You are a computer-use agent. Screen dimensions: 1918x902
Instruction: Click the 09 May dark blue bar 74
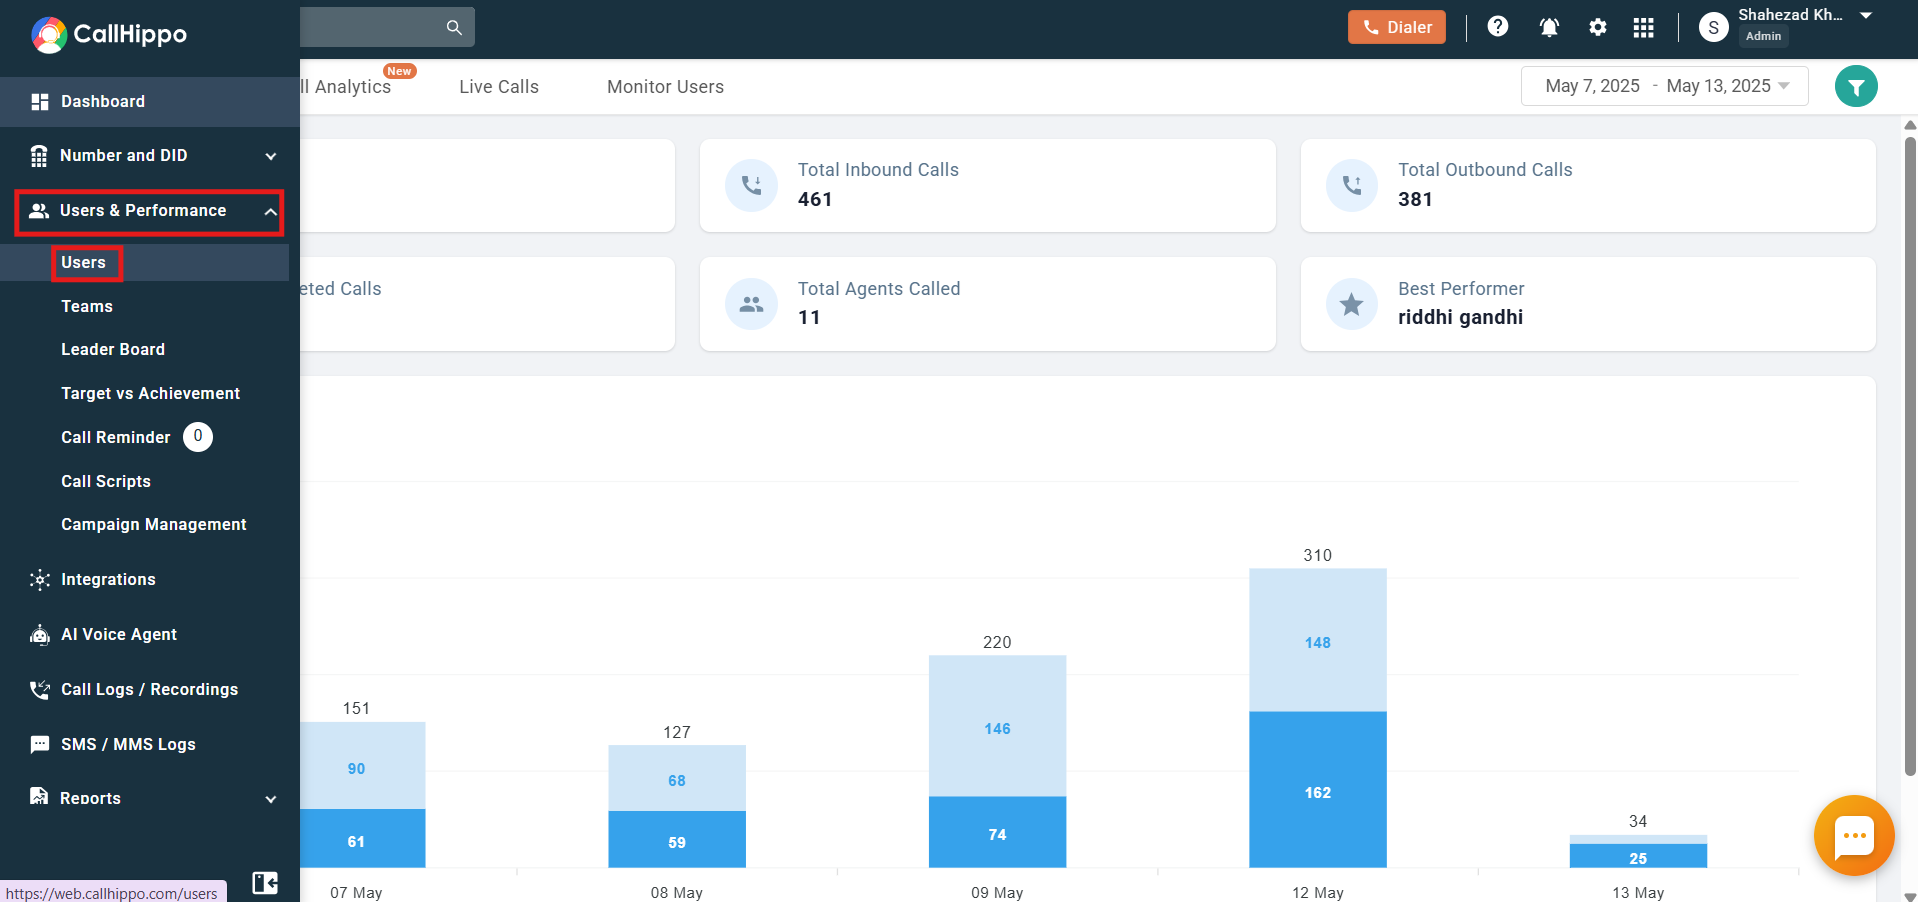pyautogui.click(x=997, y=832)
